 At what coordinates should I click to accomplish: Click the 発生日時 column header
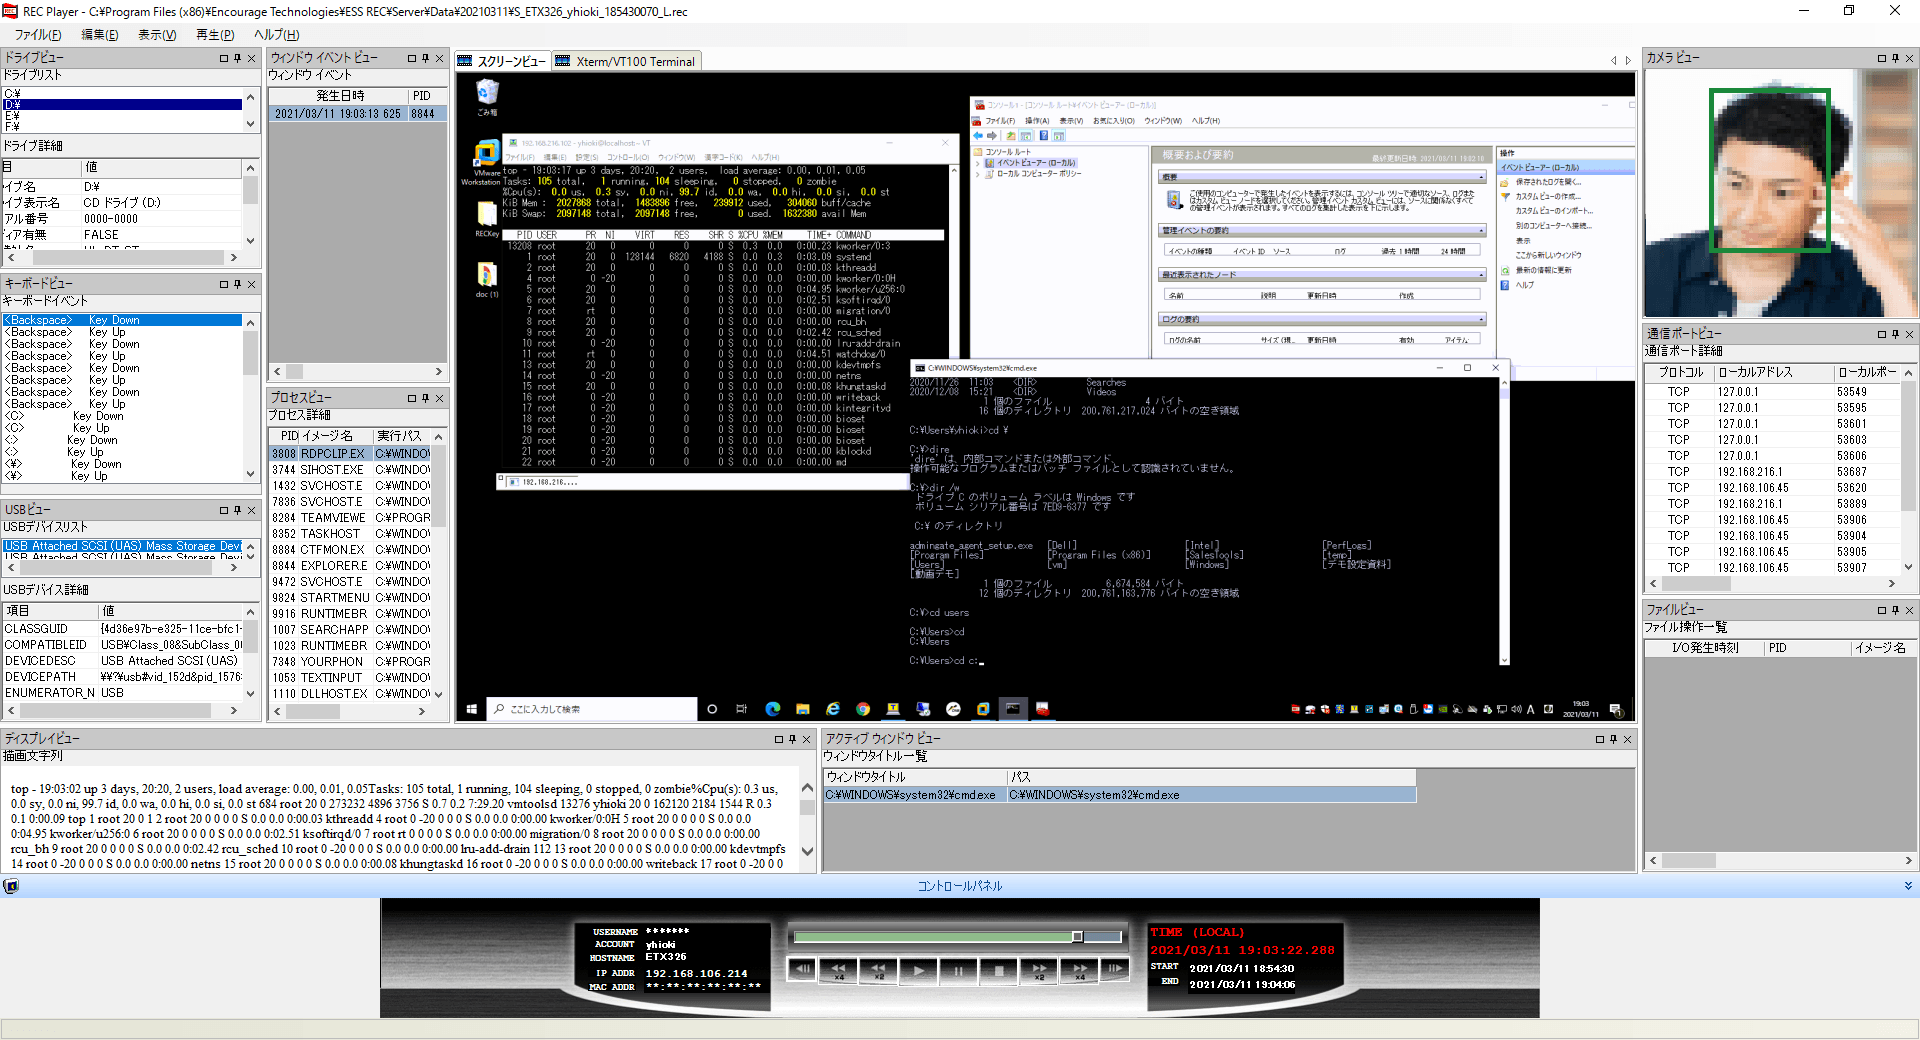pos(340,96)
